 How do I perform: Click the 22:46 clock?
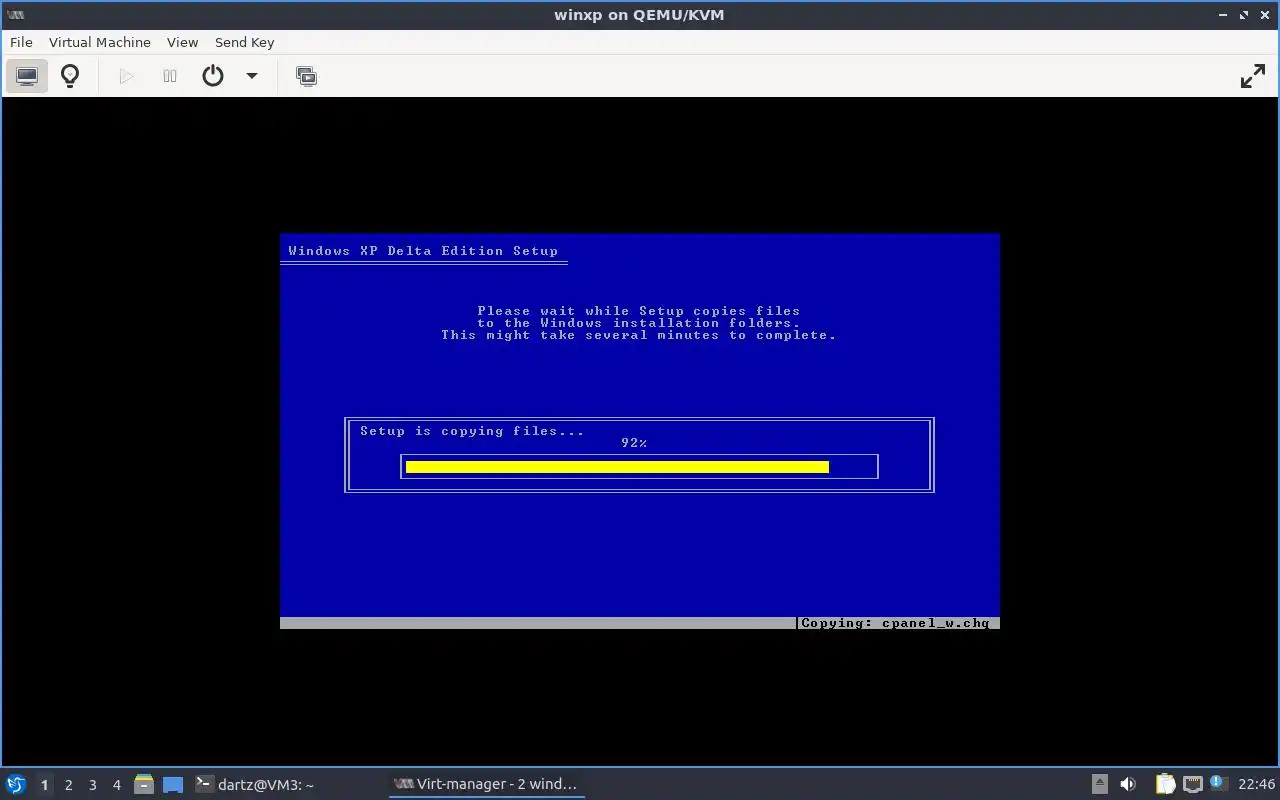click(1256, 784)
